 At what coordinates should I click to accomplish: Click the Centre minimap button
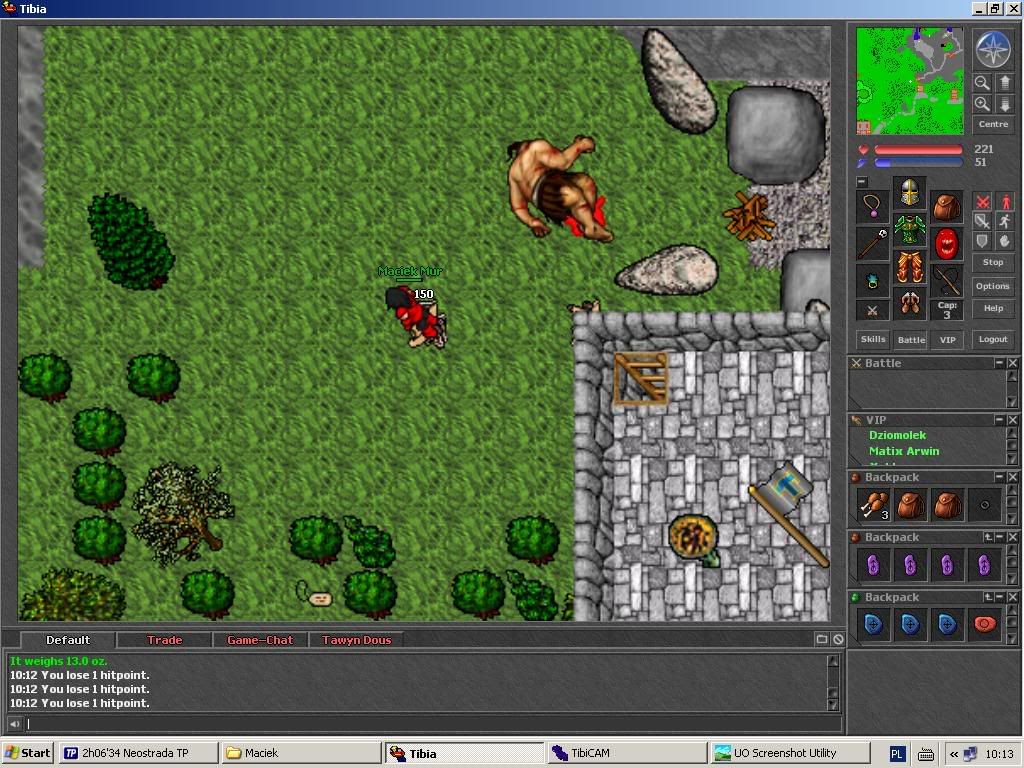(993, 124)
